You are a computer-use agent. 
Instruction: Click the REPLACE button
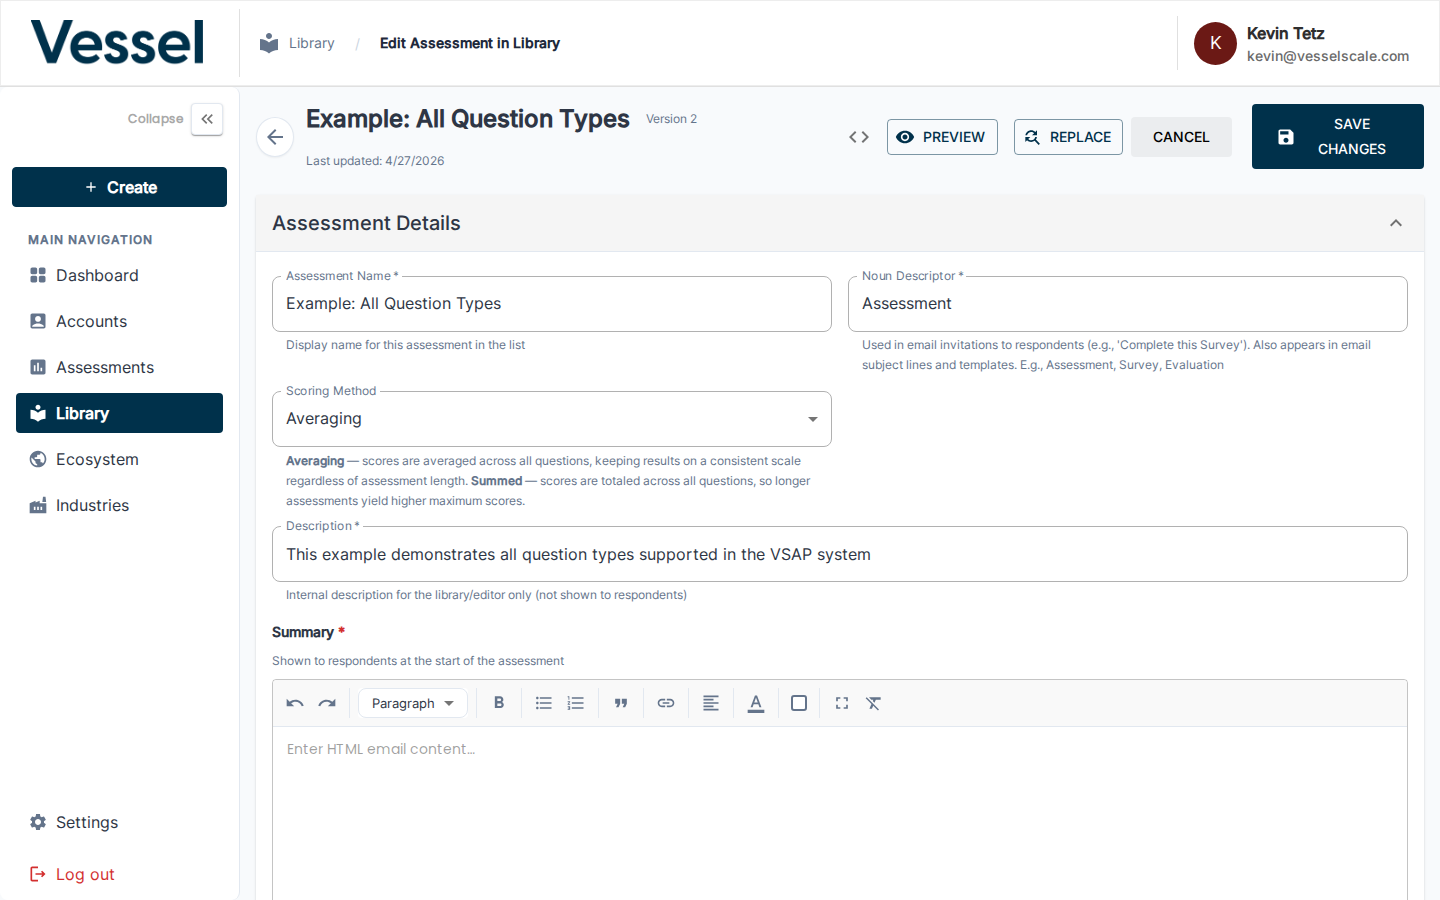[x=1068, y=137]
